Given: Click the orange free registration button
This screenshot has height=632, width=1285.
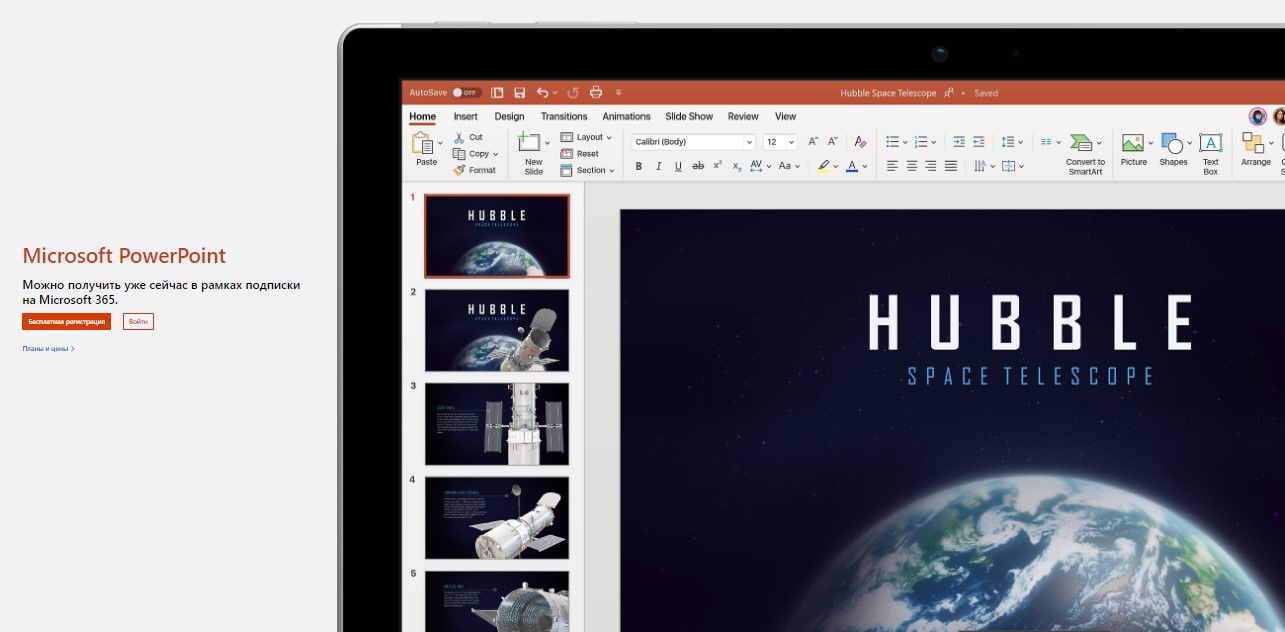Looking at the screenshot, I should [67, 321].
